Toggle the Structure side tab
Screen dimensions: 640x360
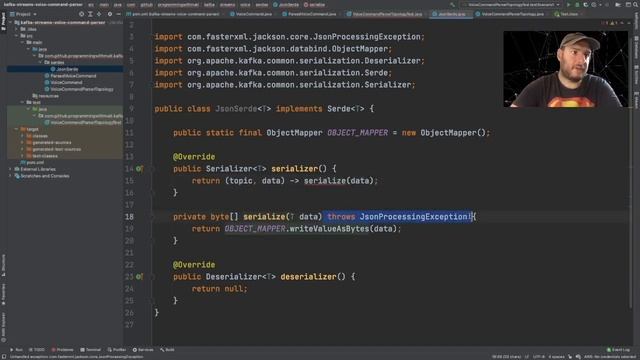coord(3,265)
